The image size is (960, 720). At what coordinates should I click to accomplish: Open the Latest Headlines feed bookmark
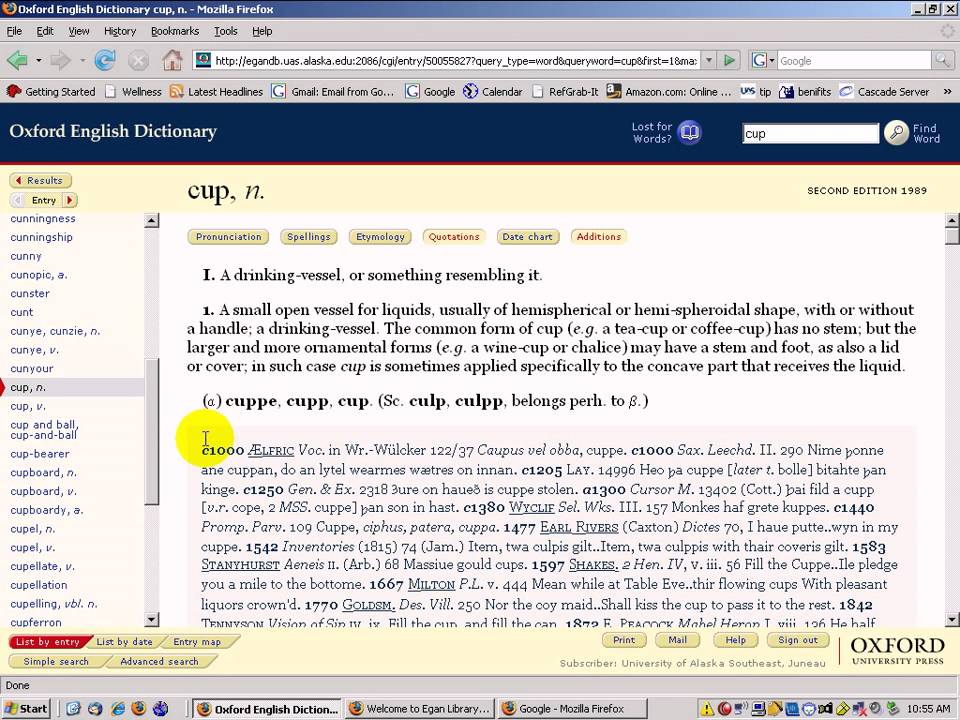(x=217, y=92)
